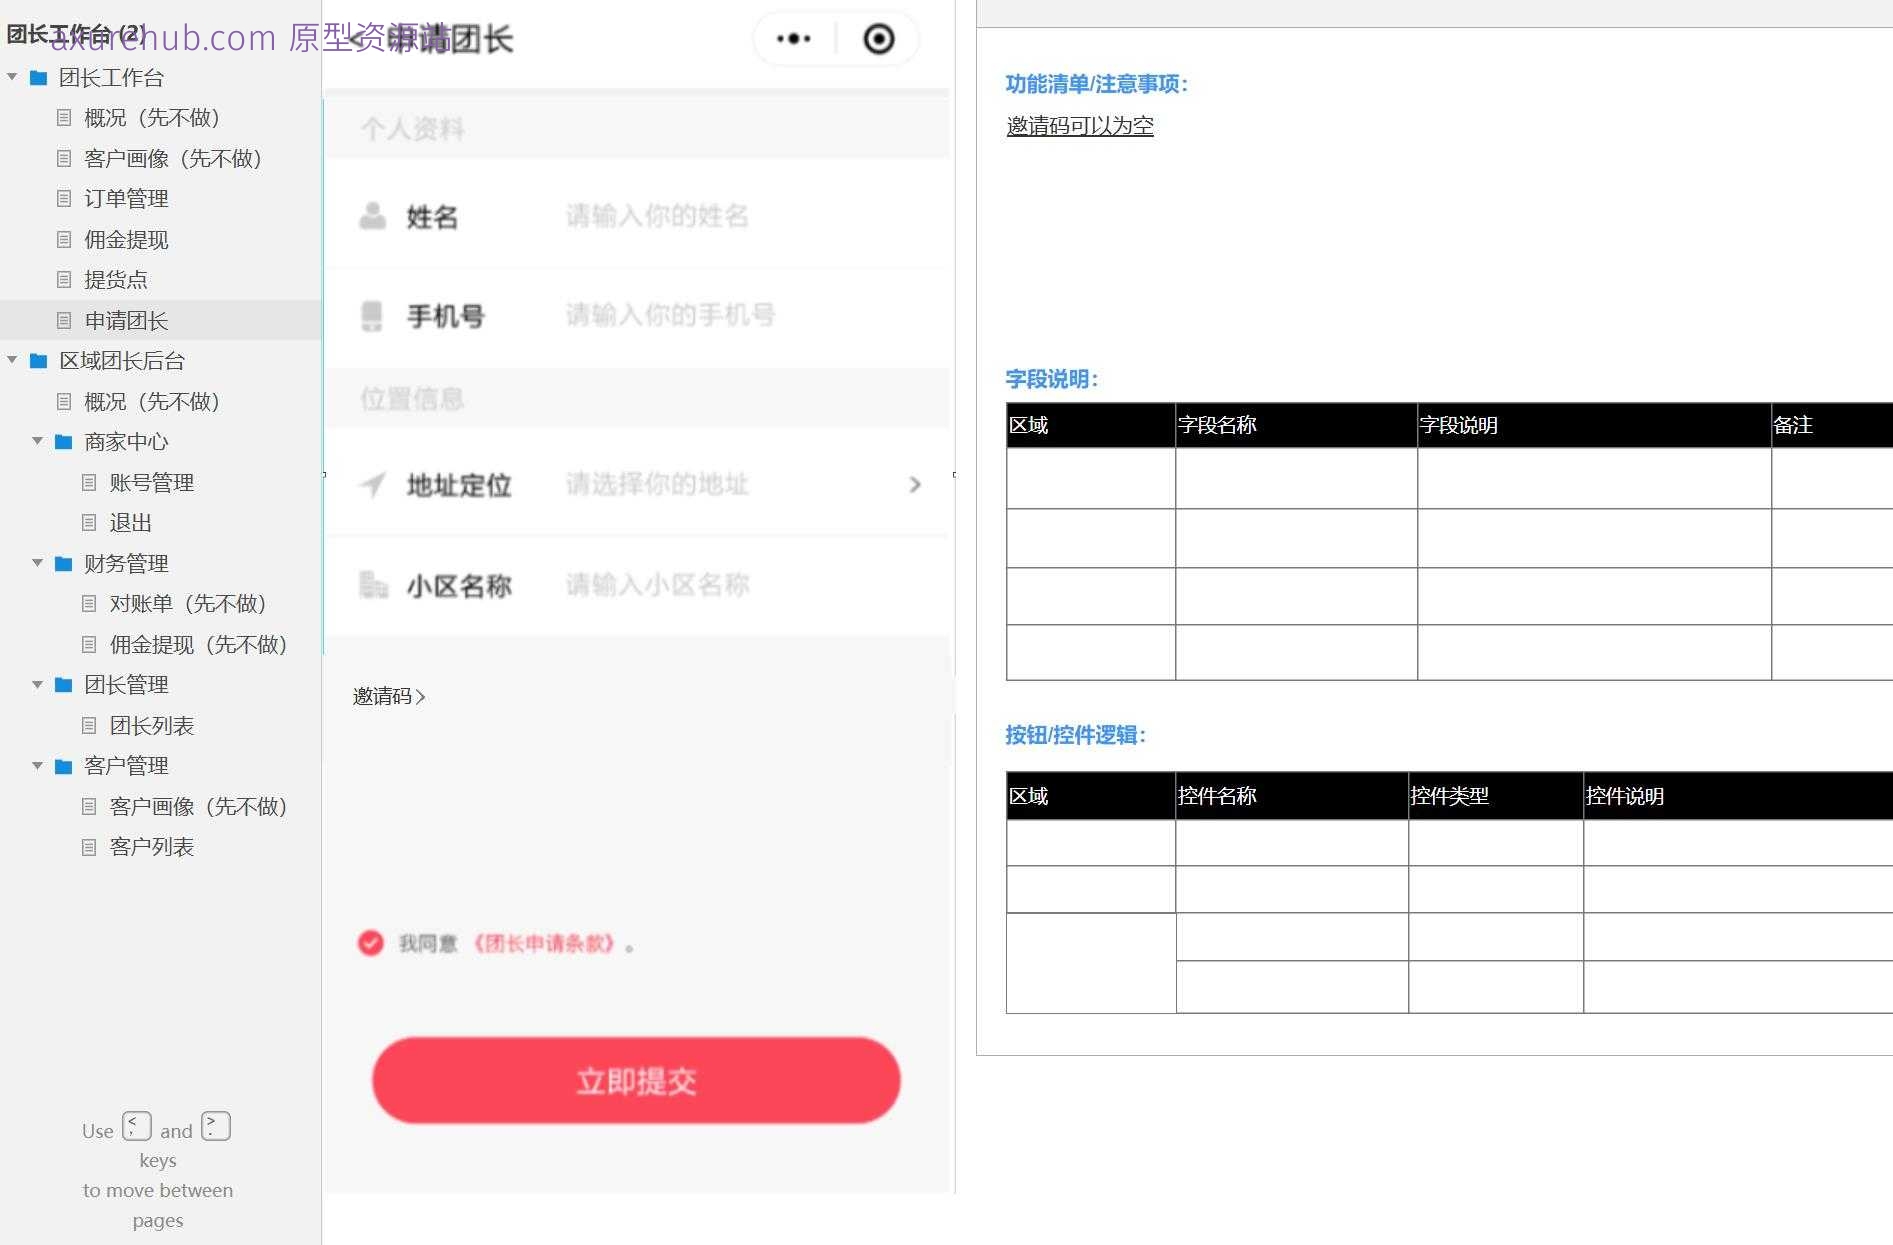Toggle the 我同意 agreement checkbox
Screen dimensions: 1893x1245
370,942
